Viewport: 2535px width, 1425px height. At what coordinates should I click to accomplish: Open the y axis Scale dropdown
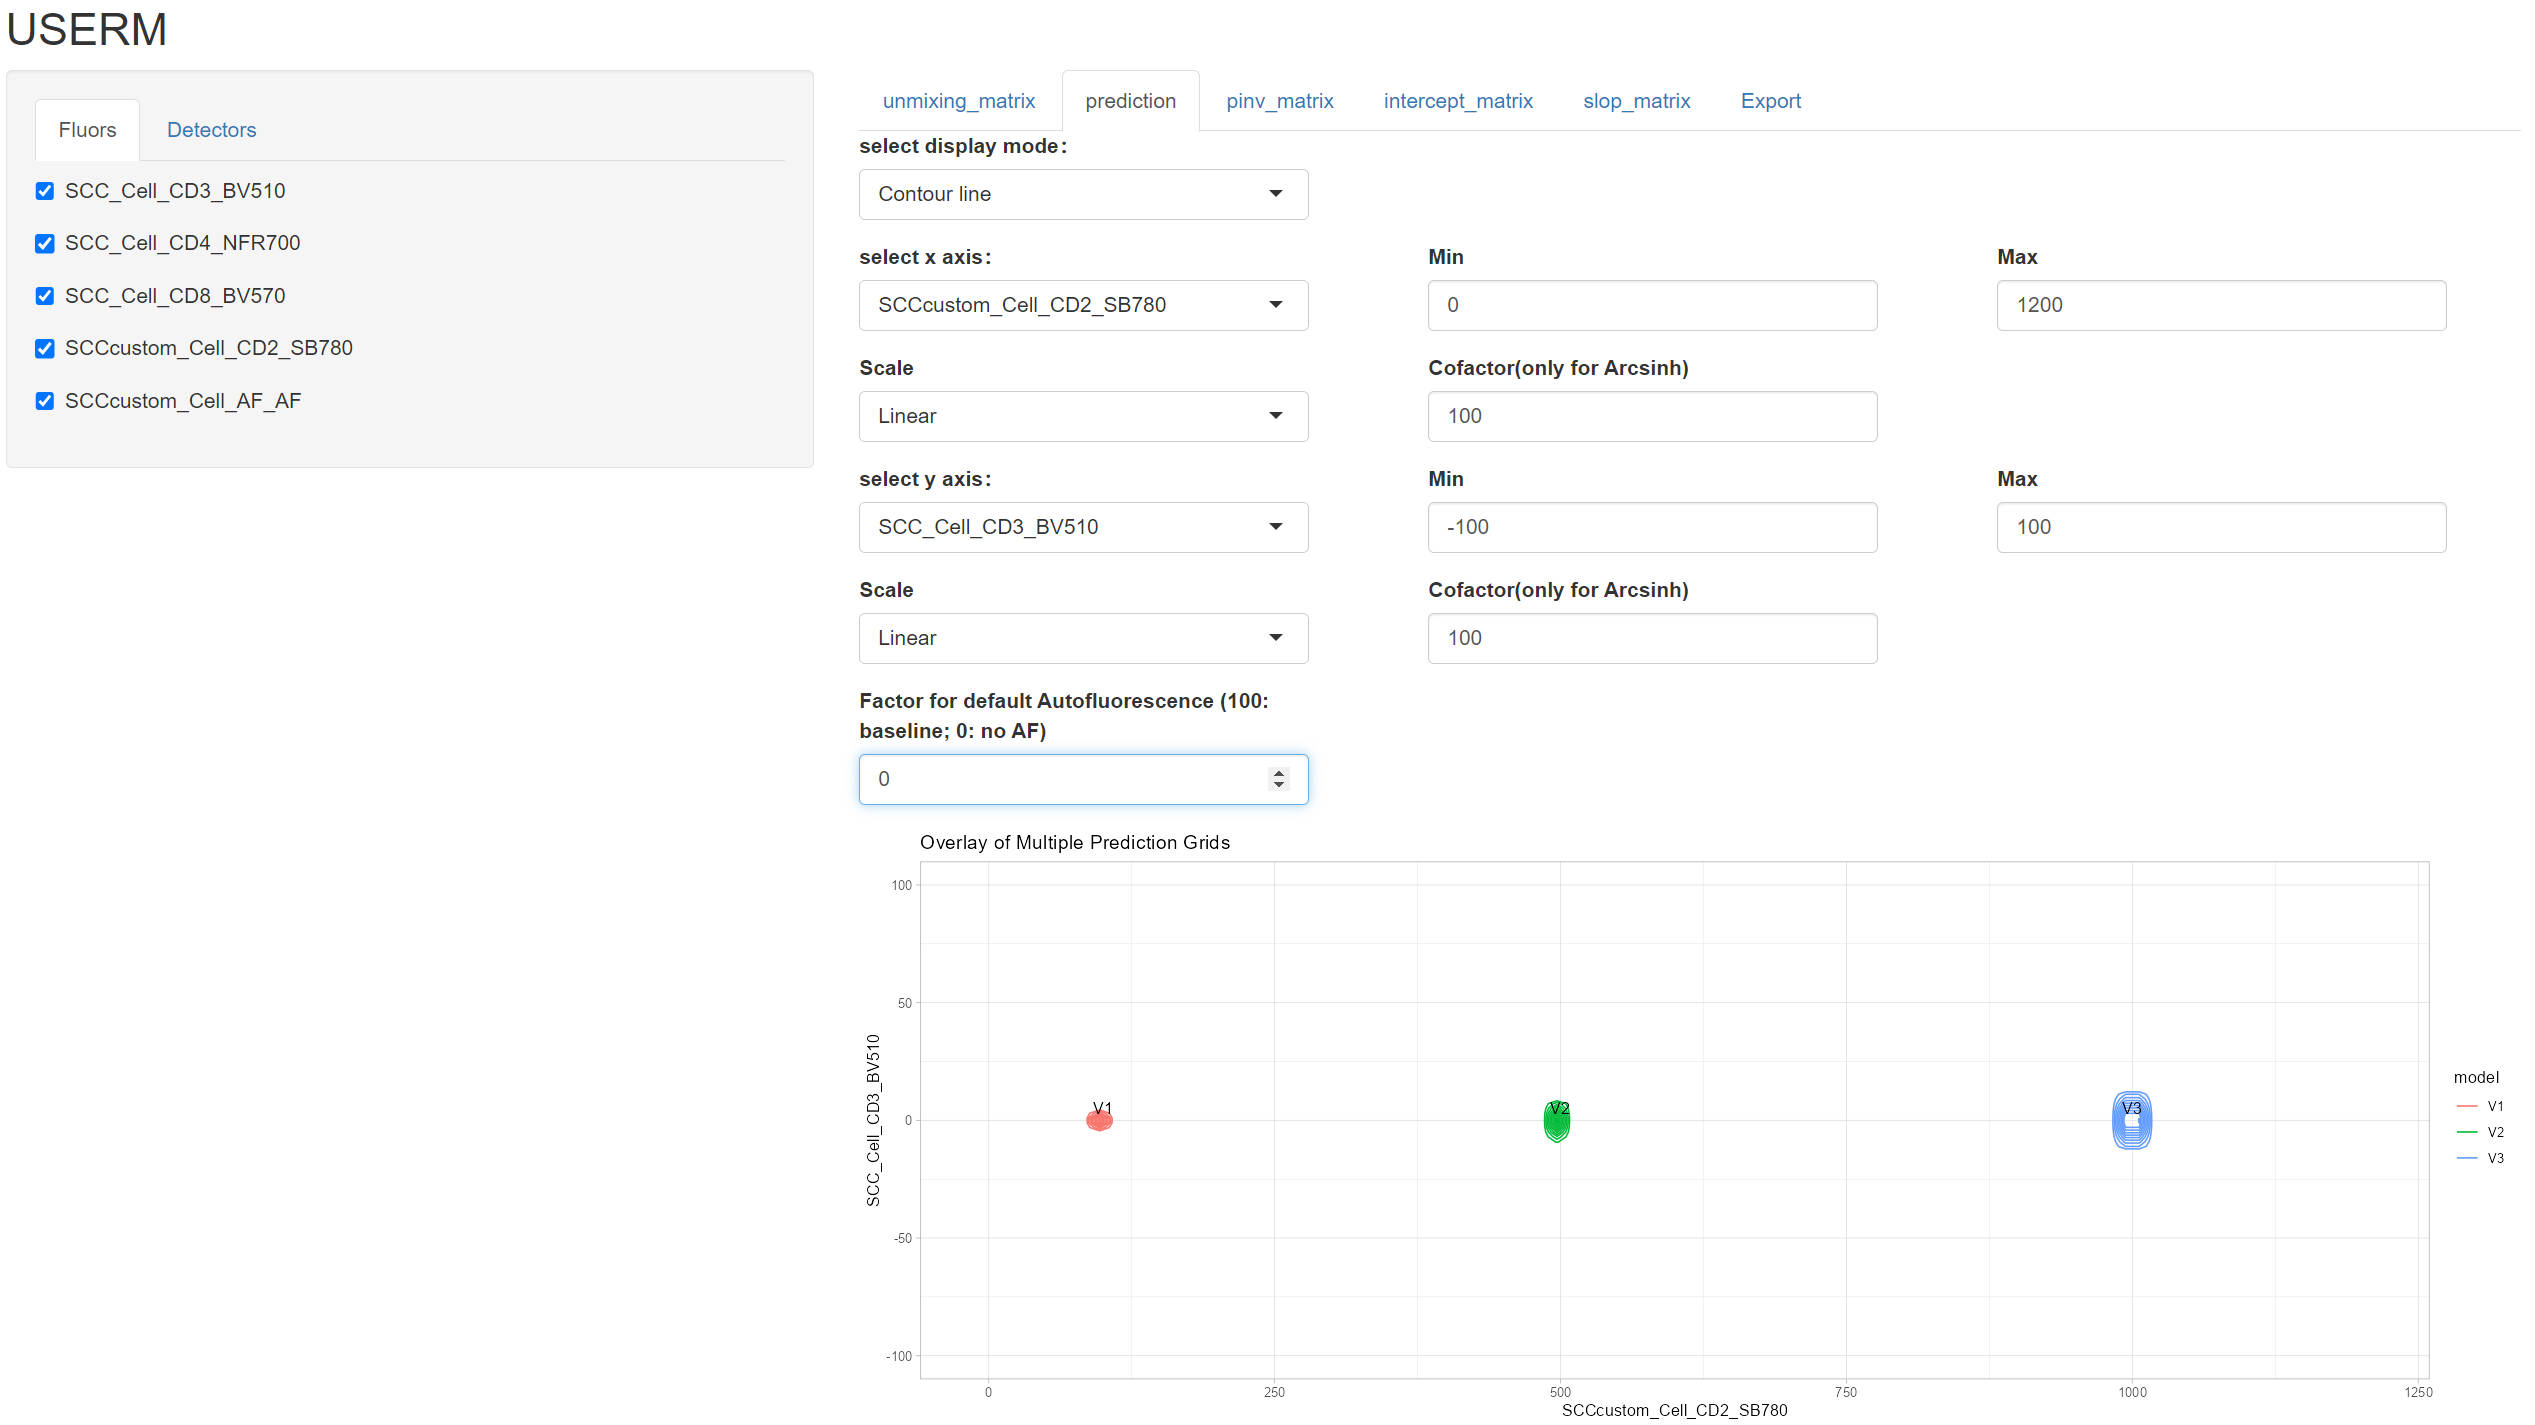(x=1082, y=638)
